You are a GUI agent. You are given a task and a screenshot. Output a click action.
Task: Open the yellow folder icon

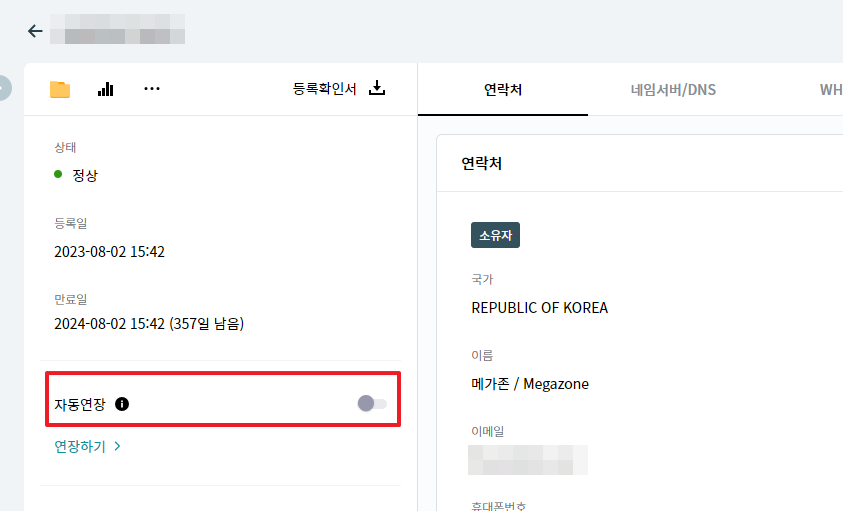(60, 89)
